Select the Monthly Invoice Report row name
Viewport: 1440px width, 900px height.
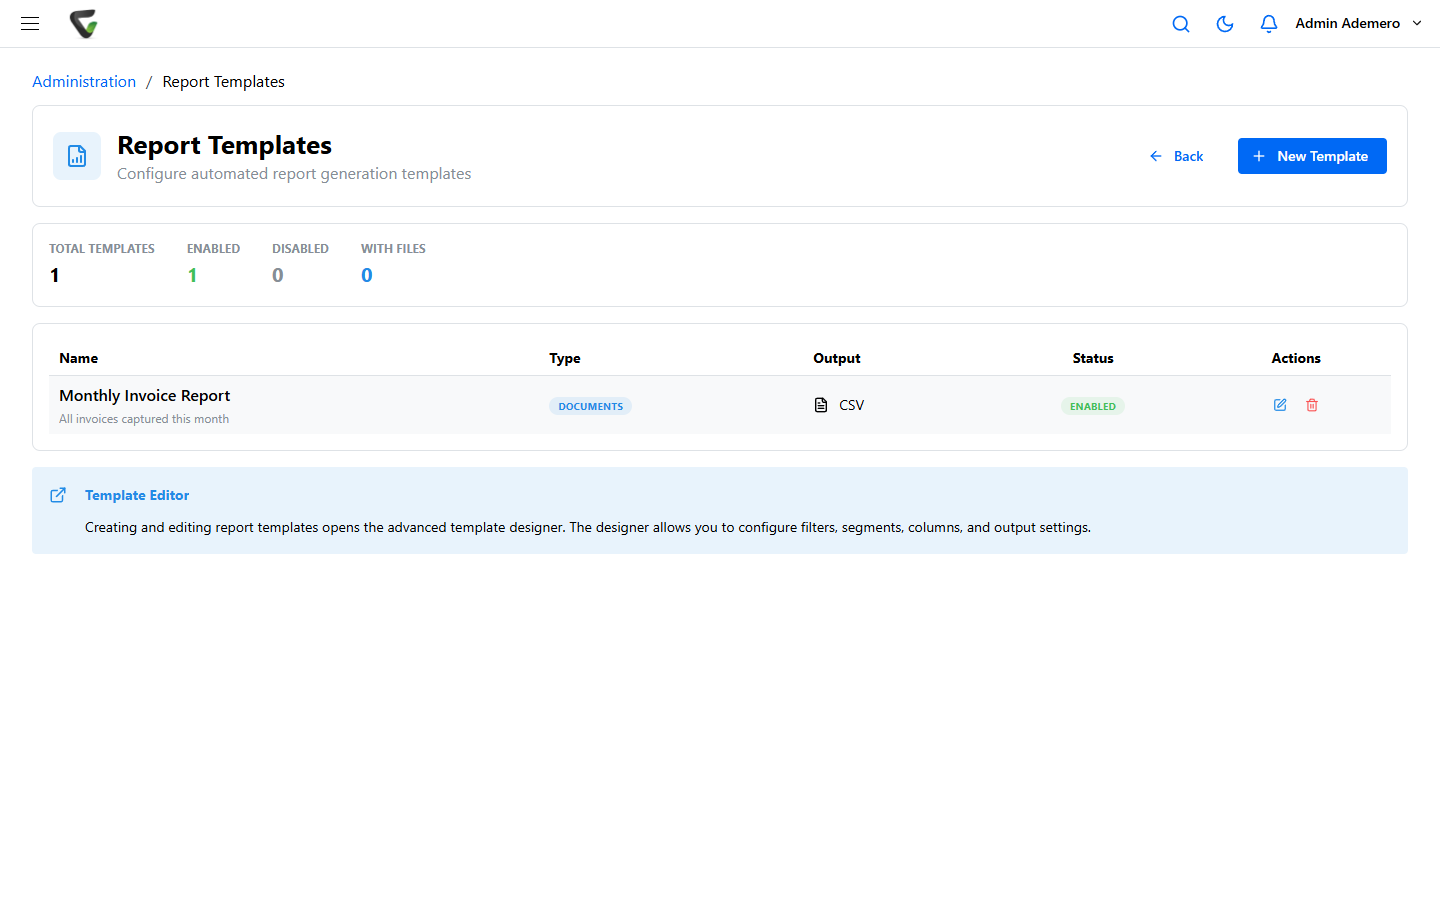pyautogui.click(x=145, y=396)
